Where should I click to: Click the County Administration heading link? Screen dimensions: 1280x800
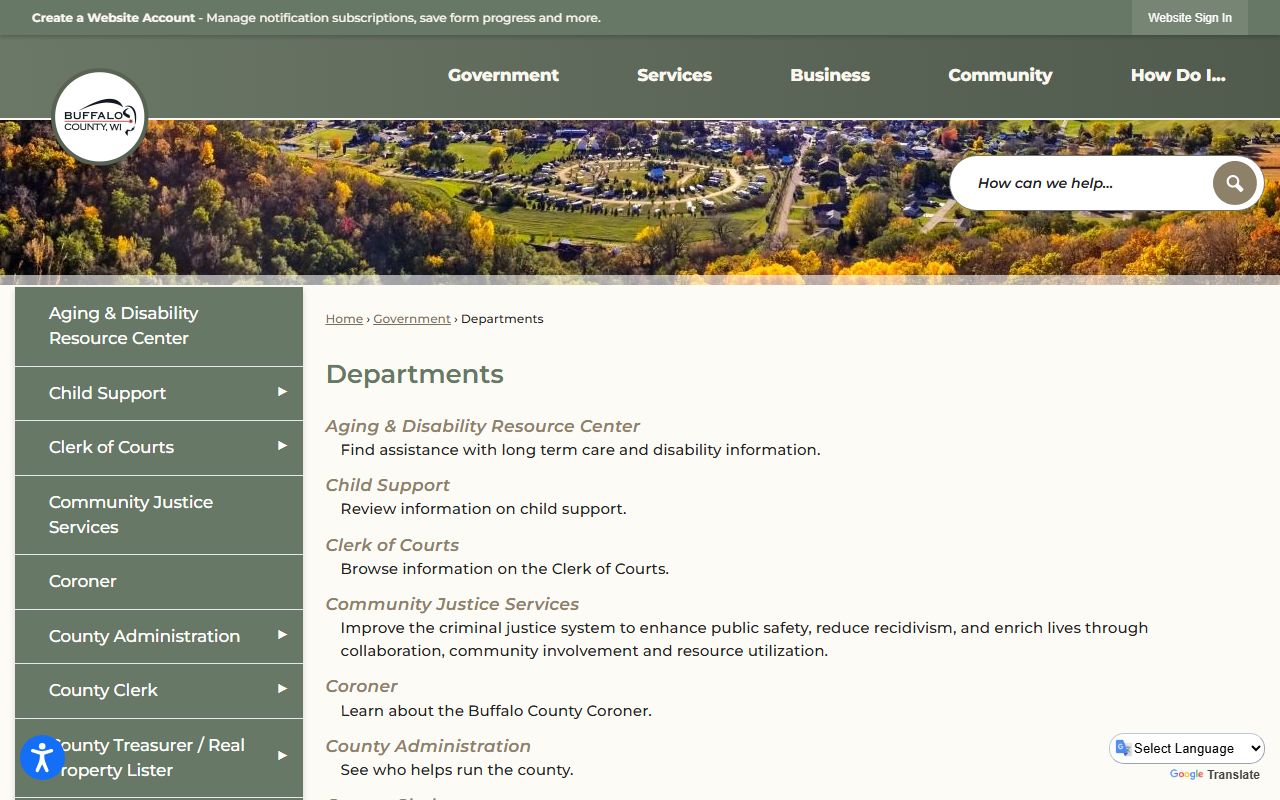(428, 746)
